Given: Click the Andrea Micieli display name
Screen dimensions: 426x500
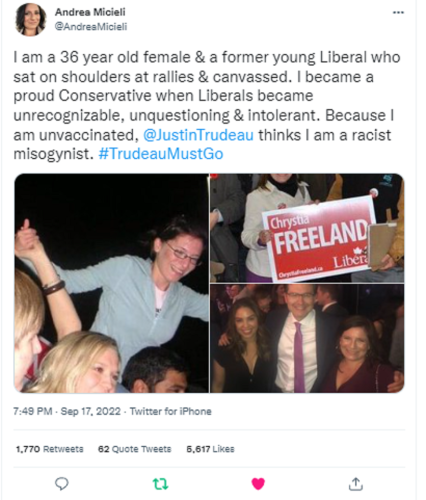Looking at the screenshot, I should [90, 12].
